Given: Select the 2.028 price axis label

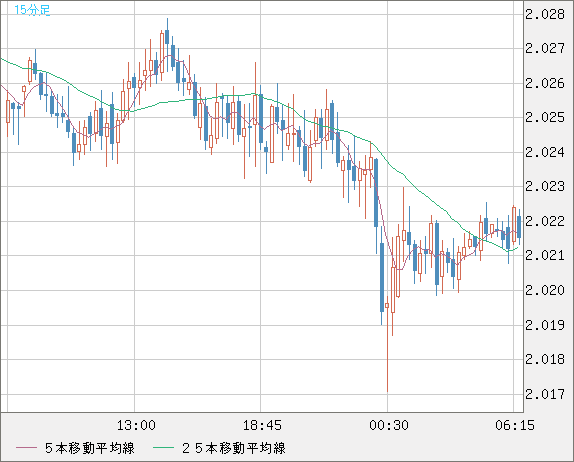Looking at the screenshot, I should point(545,15).
